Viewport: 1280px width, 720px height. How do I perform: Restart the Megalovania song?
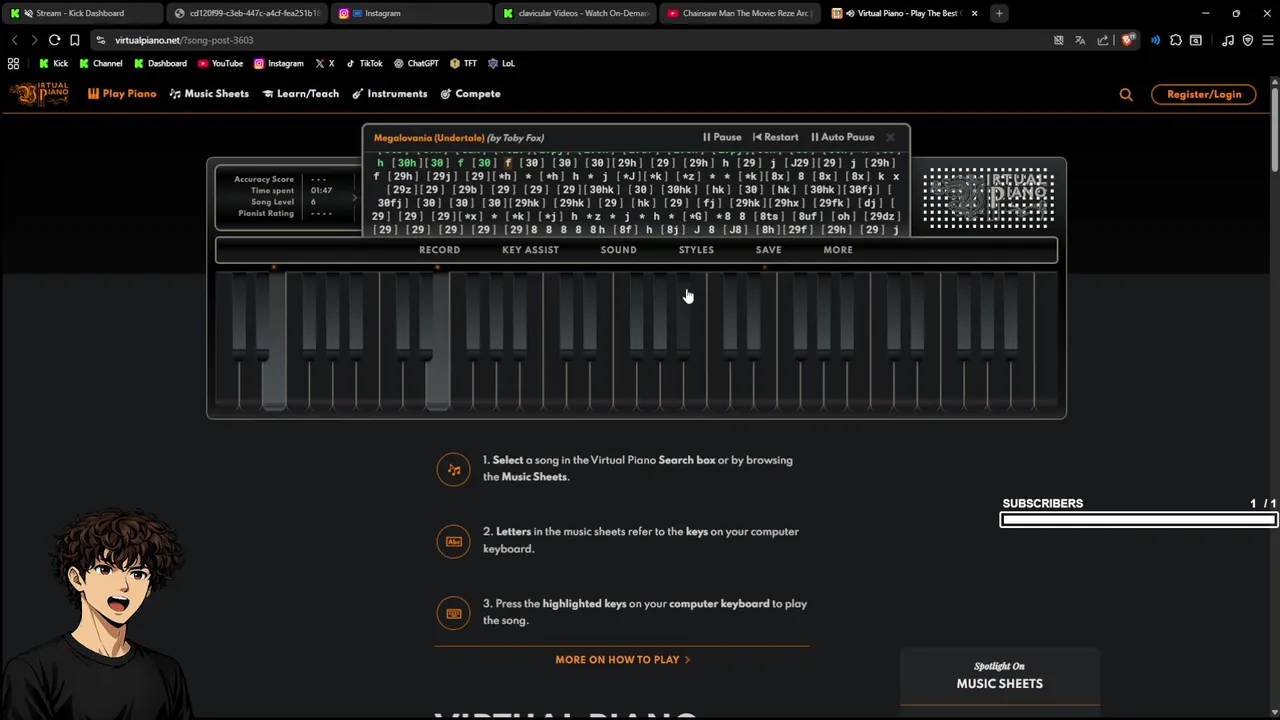tap(775, 137)
